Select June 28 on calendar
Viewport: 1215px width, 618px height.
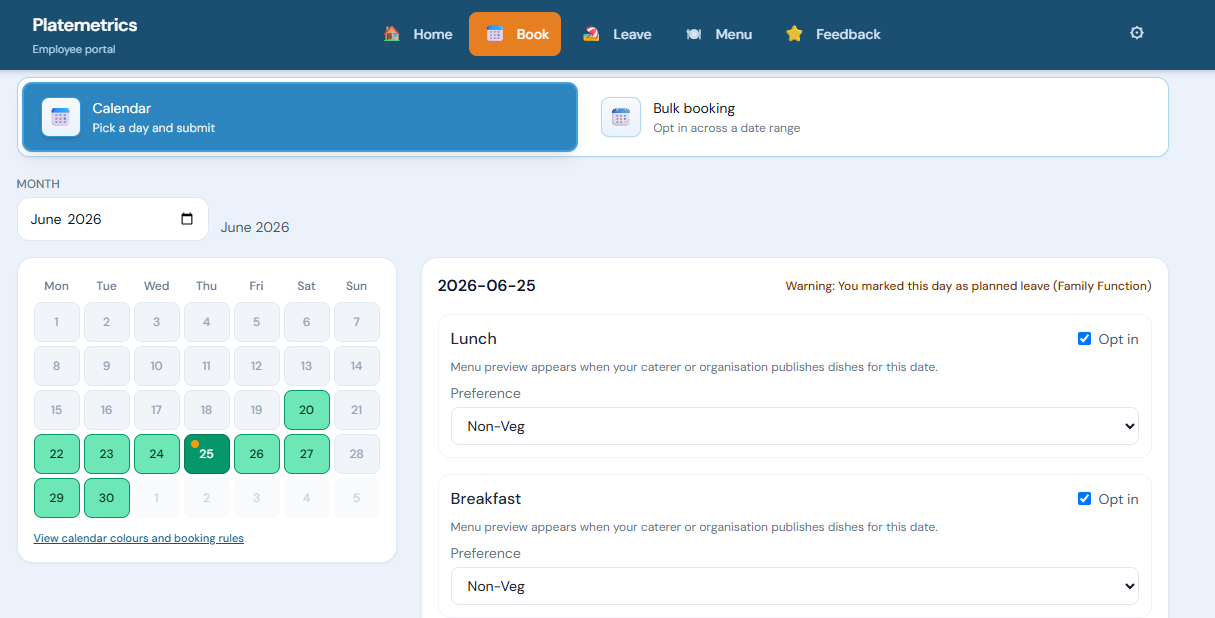[x=357, y=454]
